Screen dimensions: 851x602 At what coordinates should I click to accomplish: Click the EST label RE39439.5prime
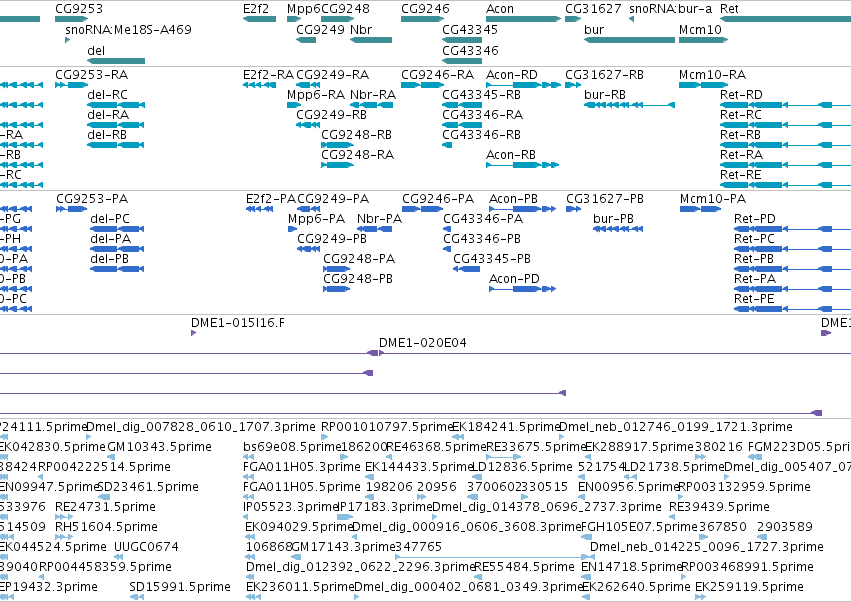click(719, 507)
